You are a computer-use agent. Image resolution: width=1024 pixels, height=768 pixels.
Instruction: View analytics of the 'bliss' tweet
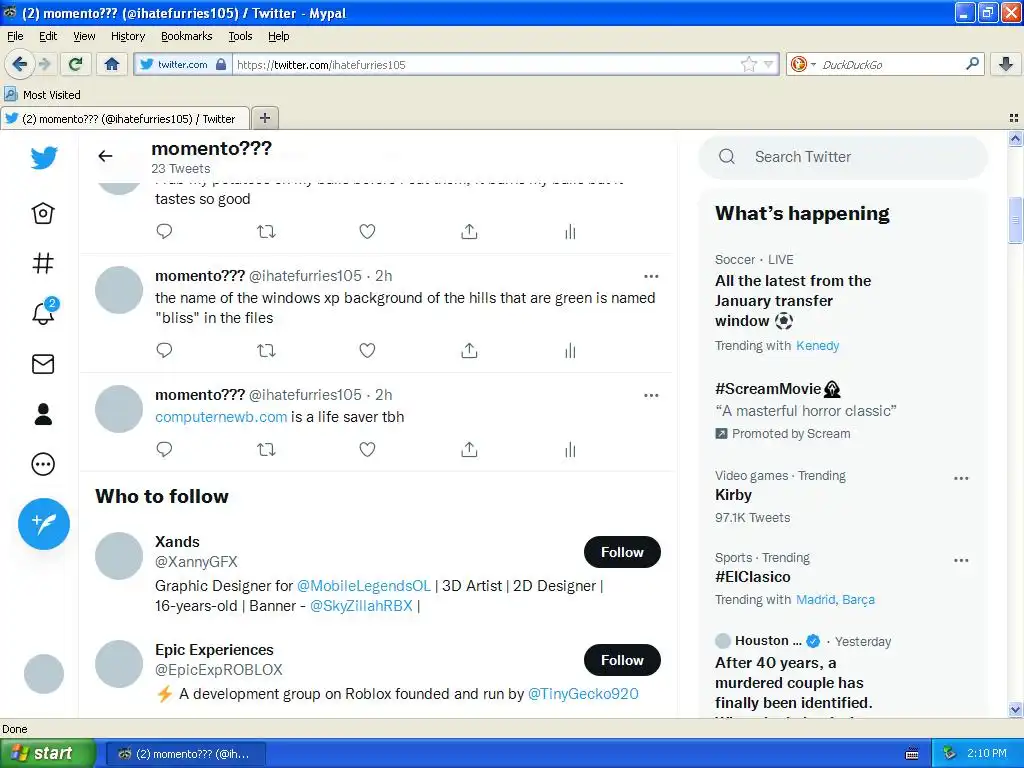pyautogui.click(x=570, y=351)
